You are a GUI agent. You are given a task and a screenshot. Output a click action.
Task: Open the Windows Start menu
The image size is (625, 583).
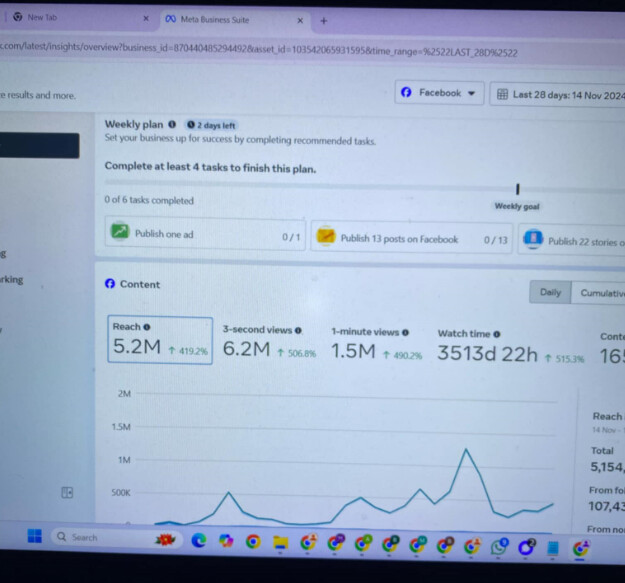pyautogui.click(x=35, y=536)
